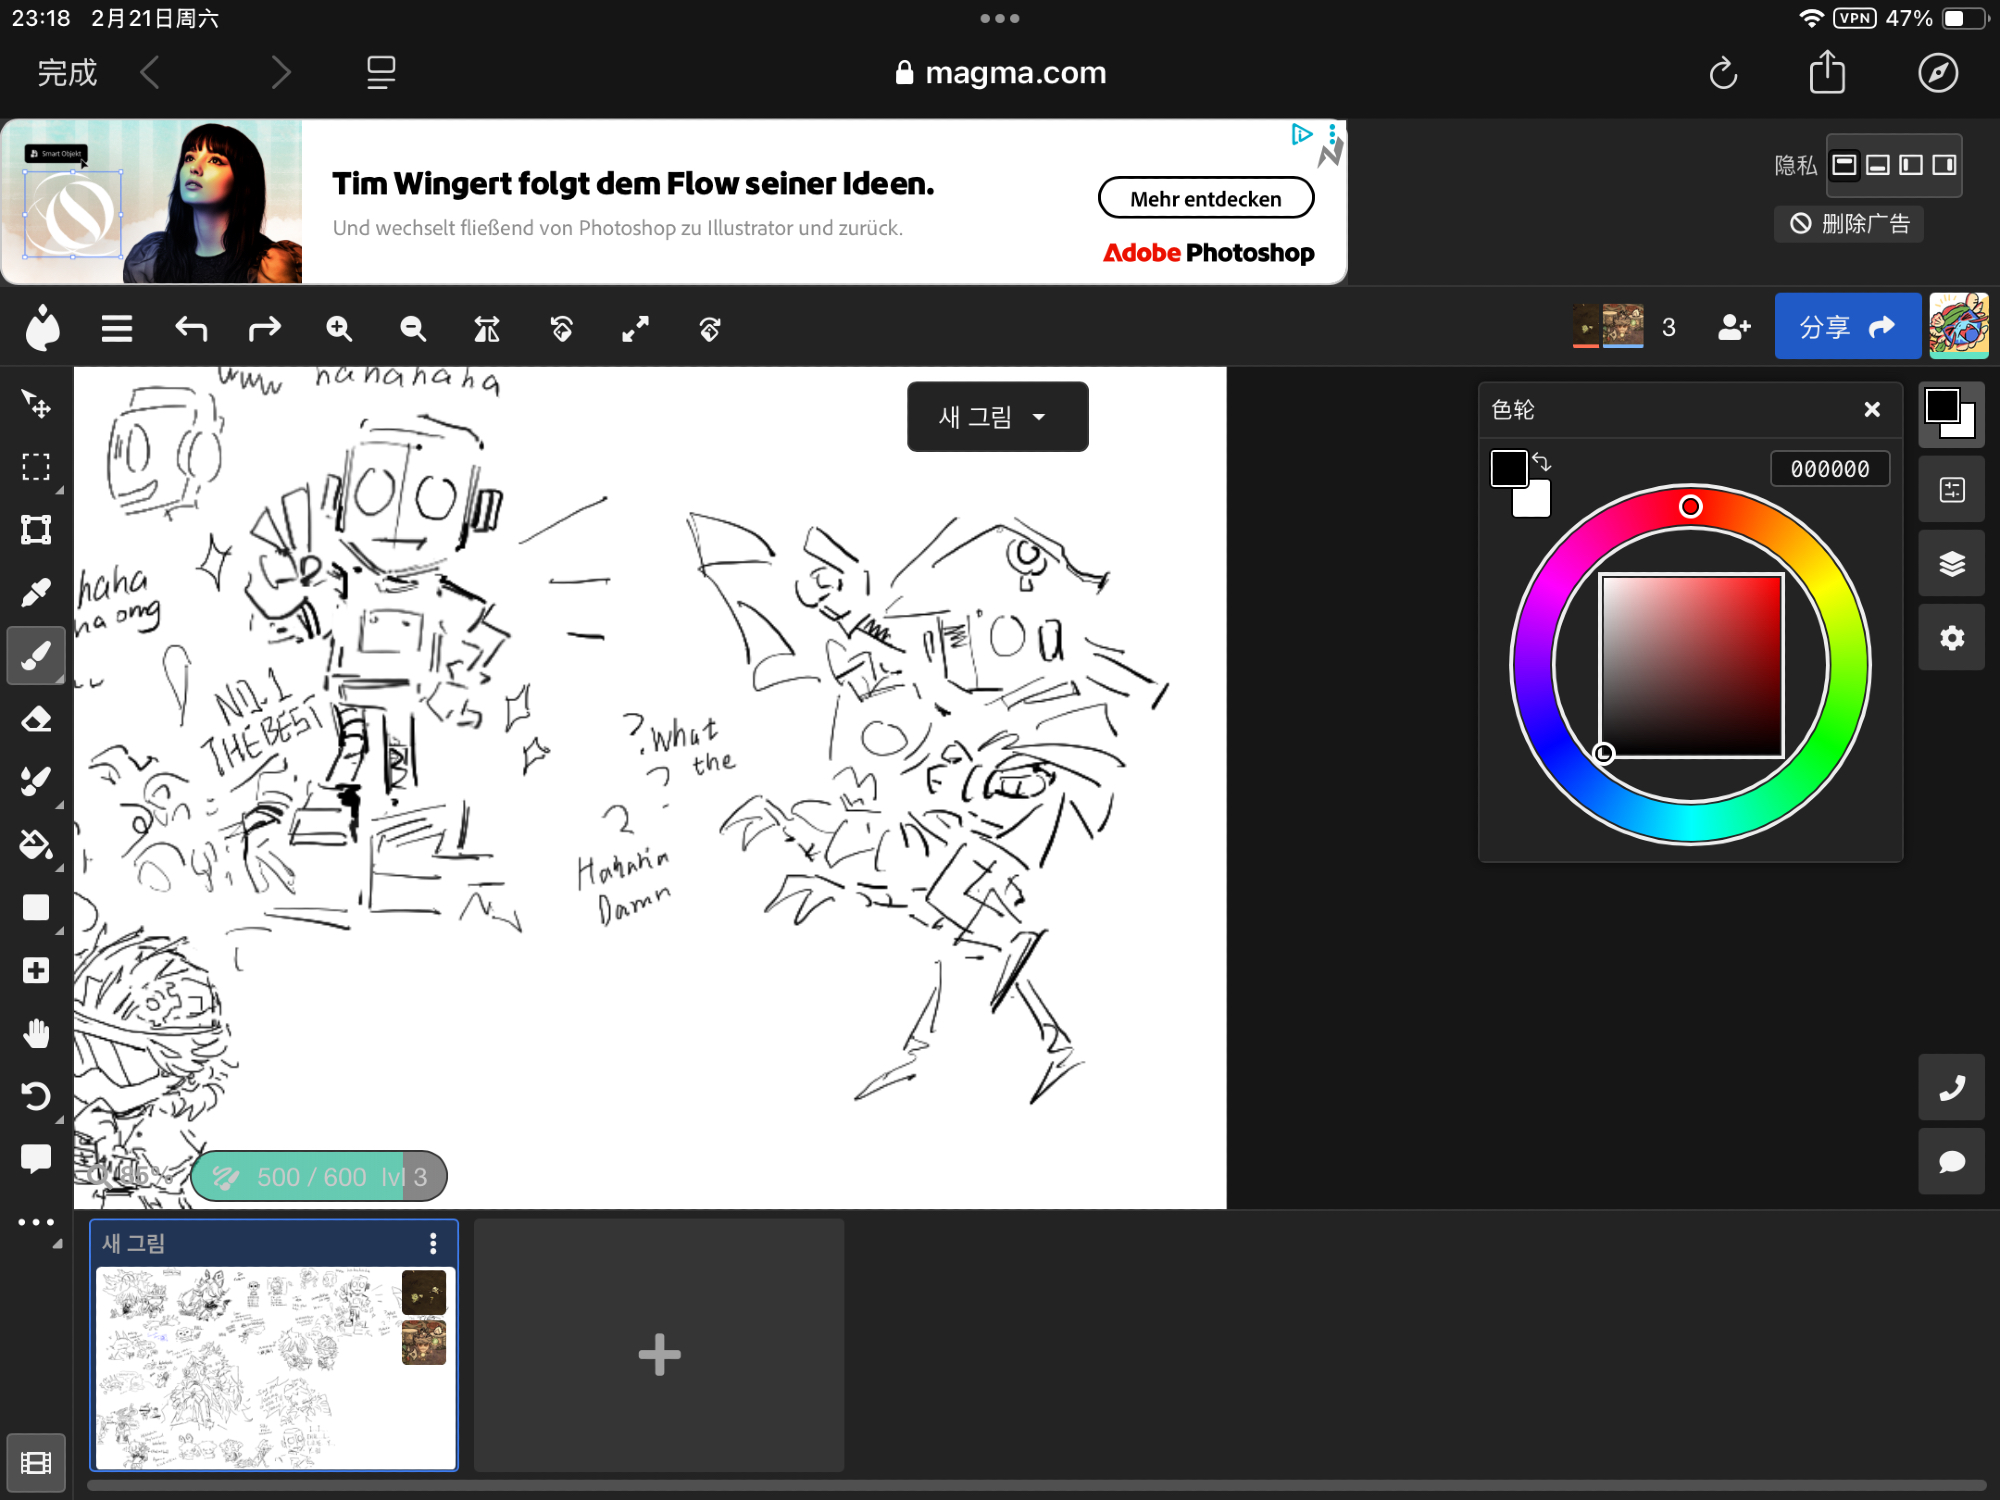Click the 删除广告 remove ads button
The height and width of the screenshot is (1500, 2000).
(x=1849, y=223)
